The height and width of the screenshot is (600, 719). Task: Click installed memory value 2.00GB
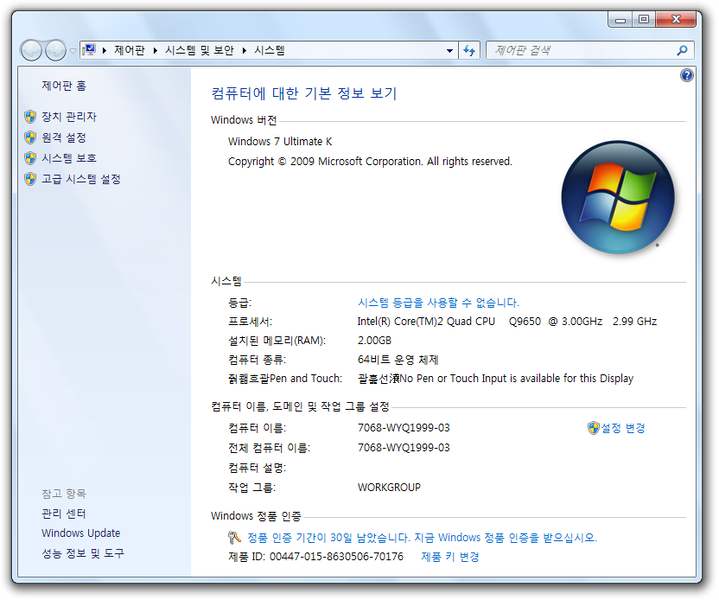tap(374, 340)
